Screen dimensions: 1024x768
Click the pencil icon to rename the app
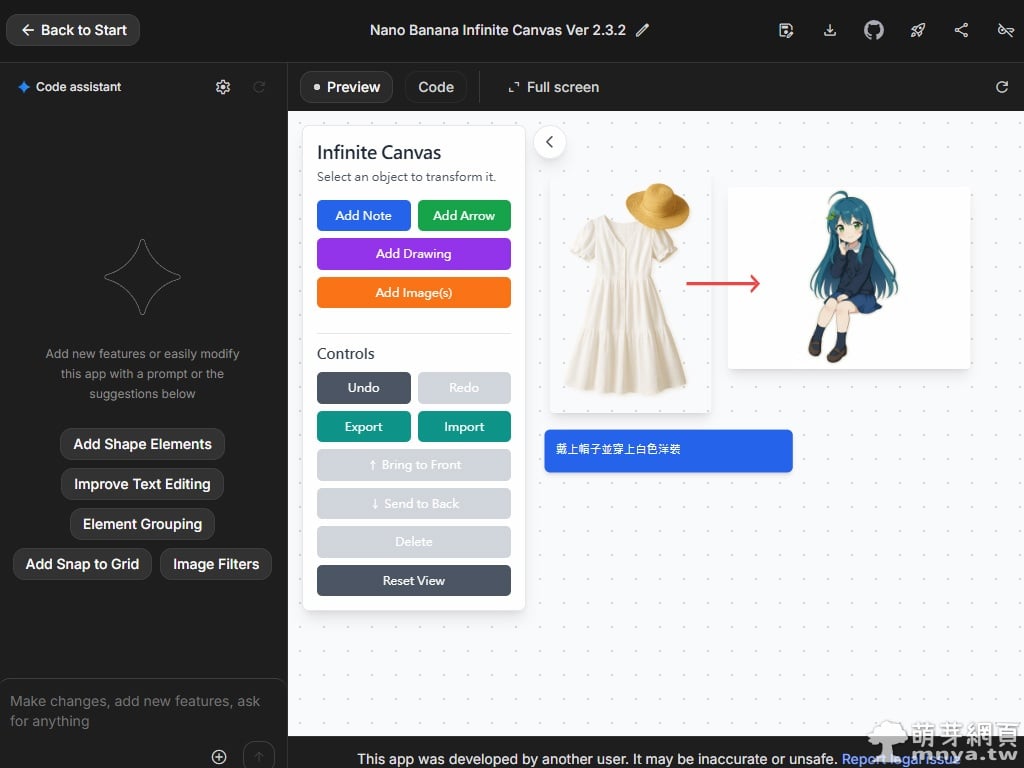(x=642, y=30)
